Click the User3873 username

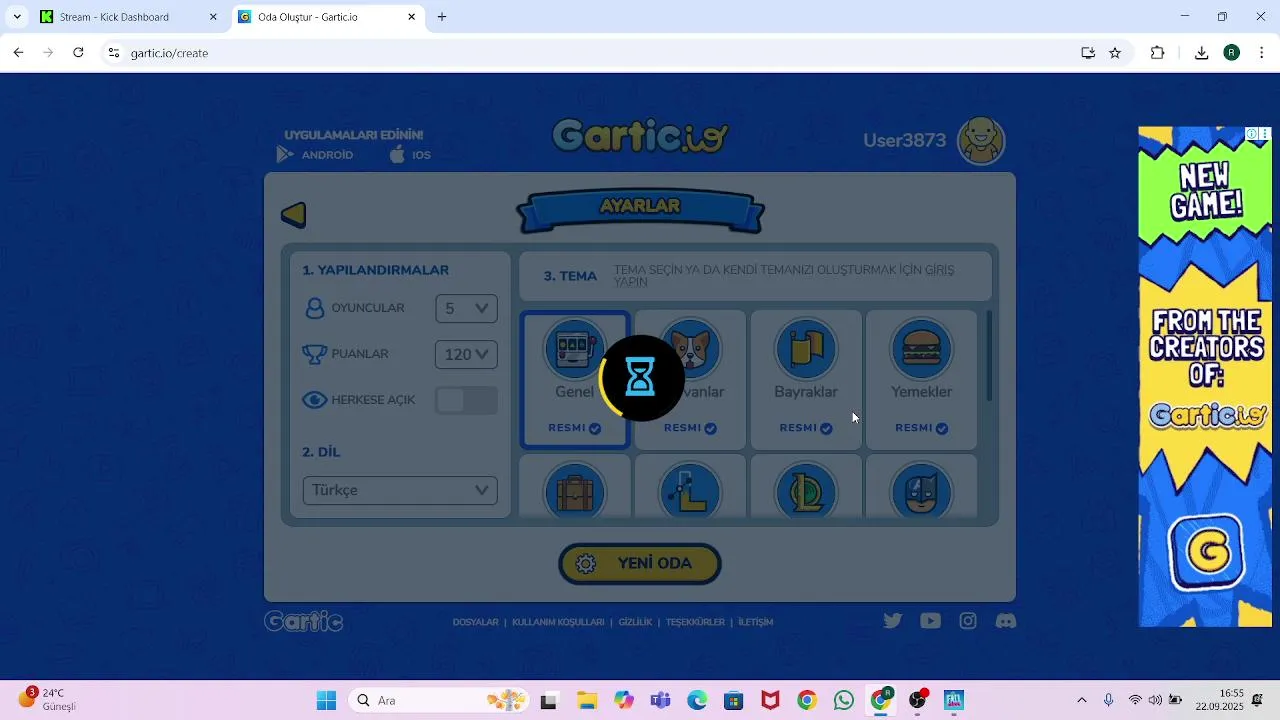pyautogui.click(x=905, y=141)
